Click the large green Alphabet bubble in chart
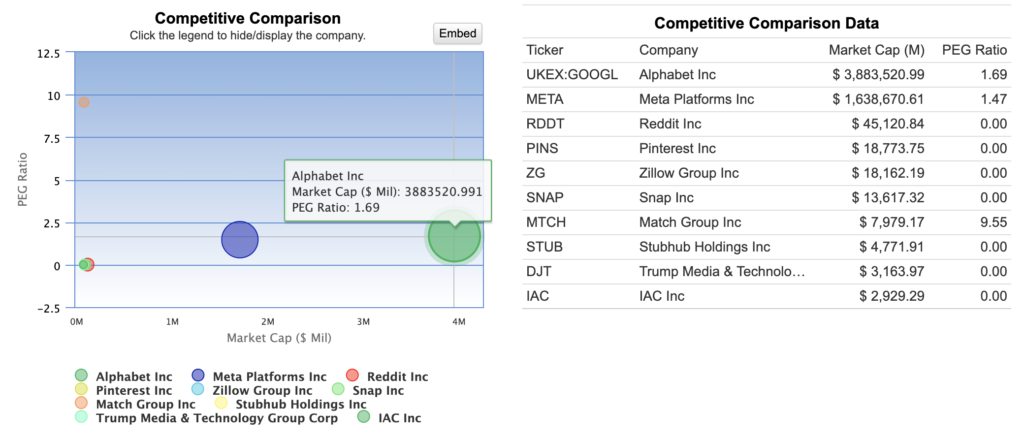Screen dimensions: 1024x441 point(454,237)
